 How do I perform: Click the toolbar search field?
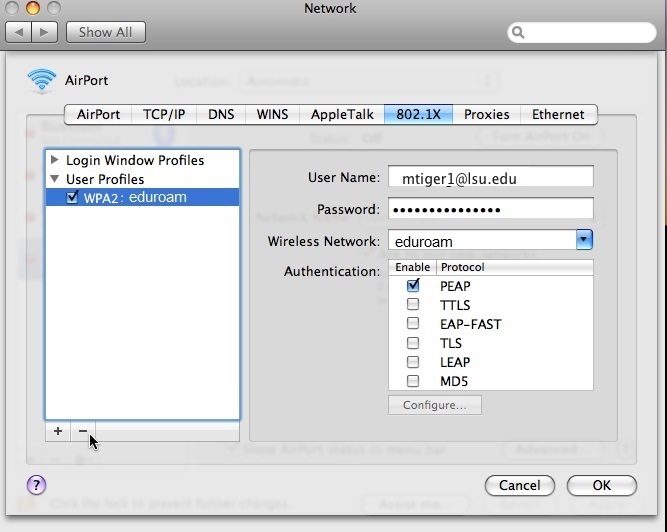[581, 32]
